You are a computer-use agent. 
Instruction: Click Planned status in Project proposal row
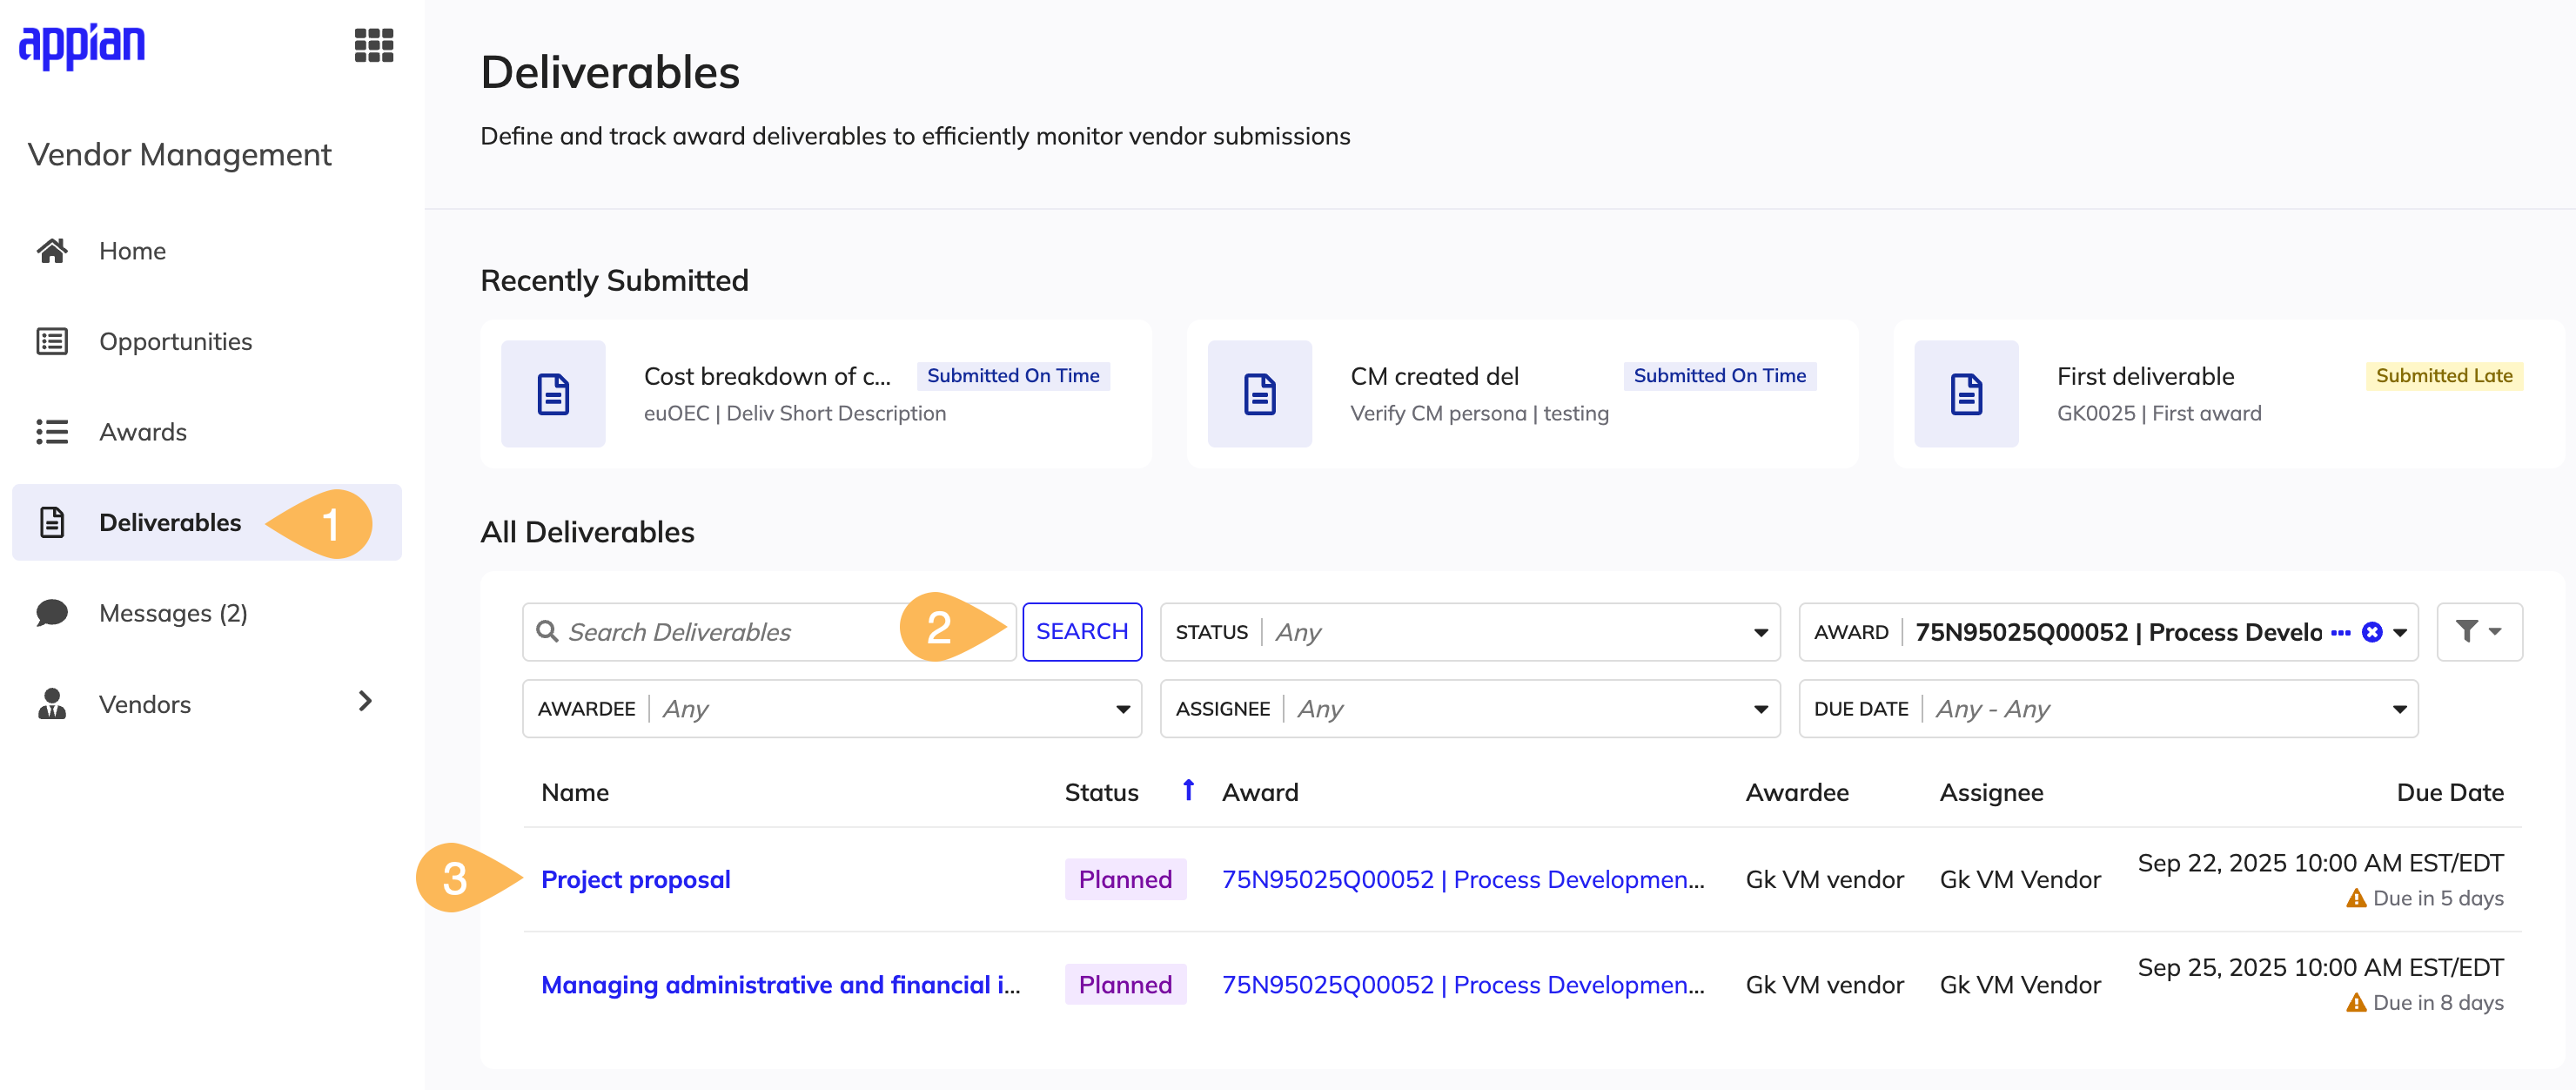(x=1125, y=879)
